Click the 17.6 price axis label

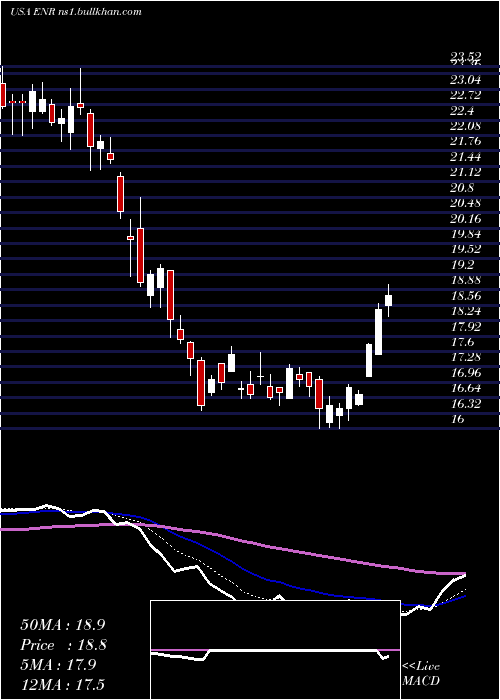[462, 342]
